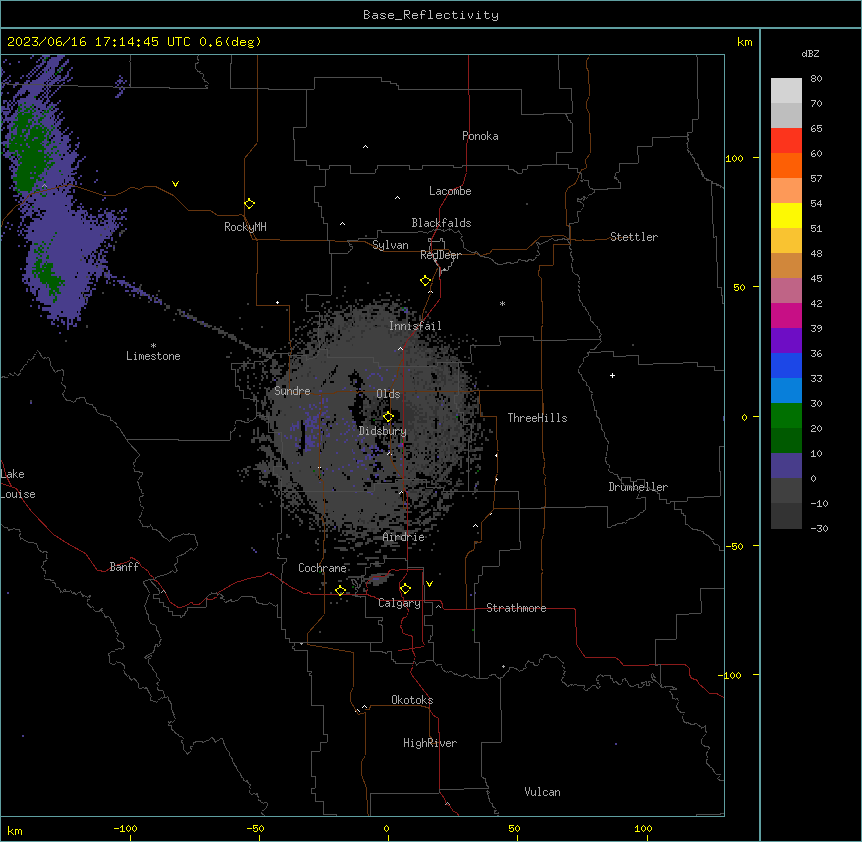The height and width of the screenshot is (842, 862).
Task: Click the Calgary city label
Action: click(399, 603)
